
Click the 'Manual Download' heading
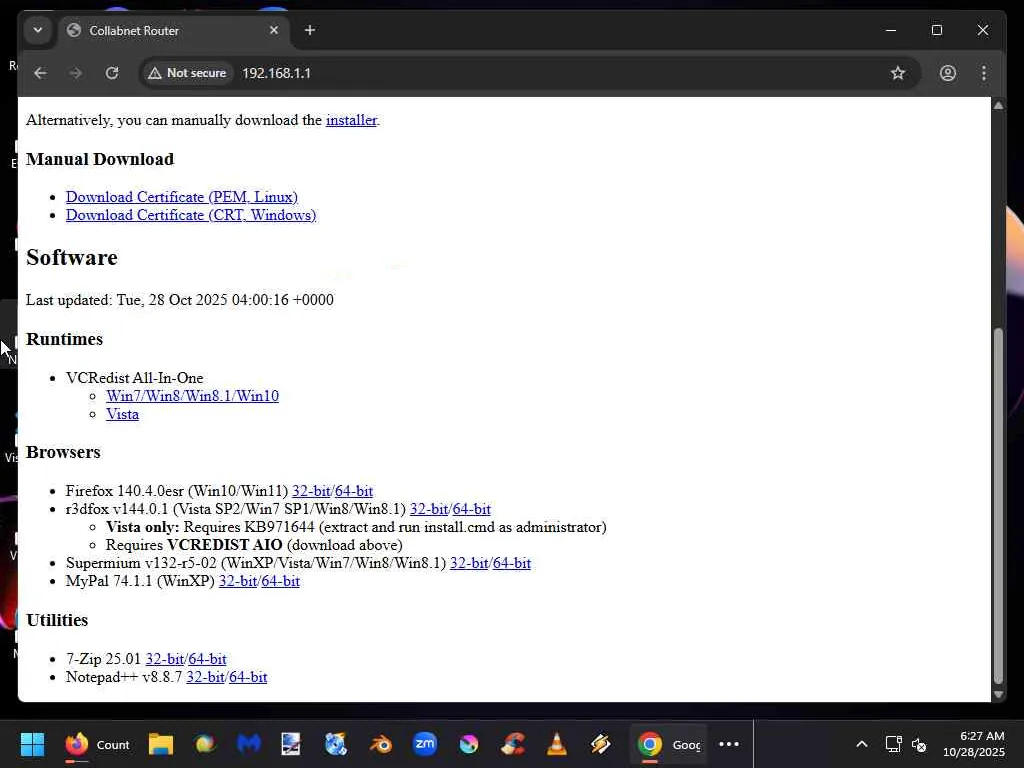(x=100, y=159)
